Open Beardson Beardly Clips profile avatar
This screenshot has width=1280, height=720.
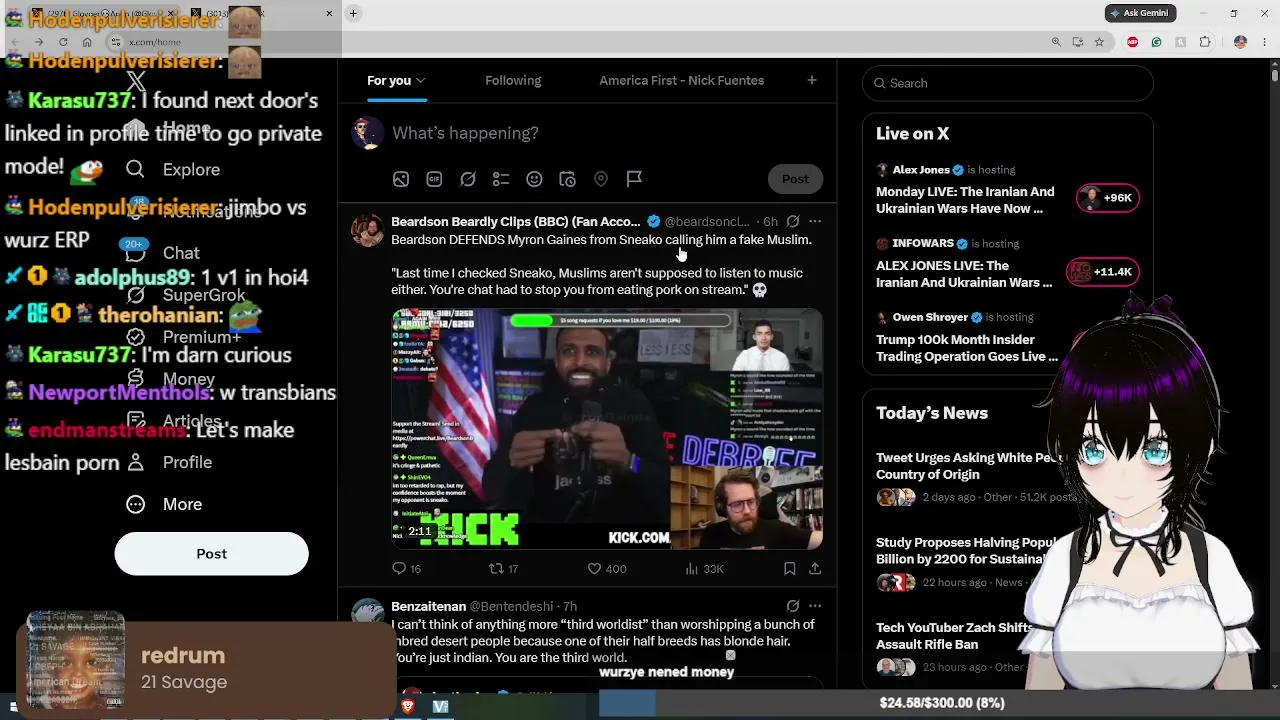[368, 230]
